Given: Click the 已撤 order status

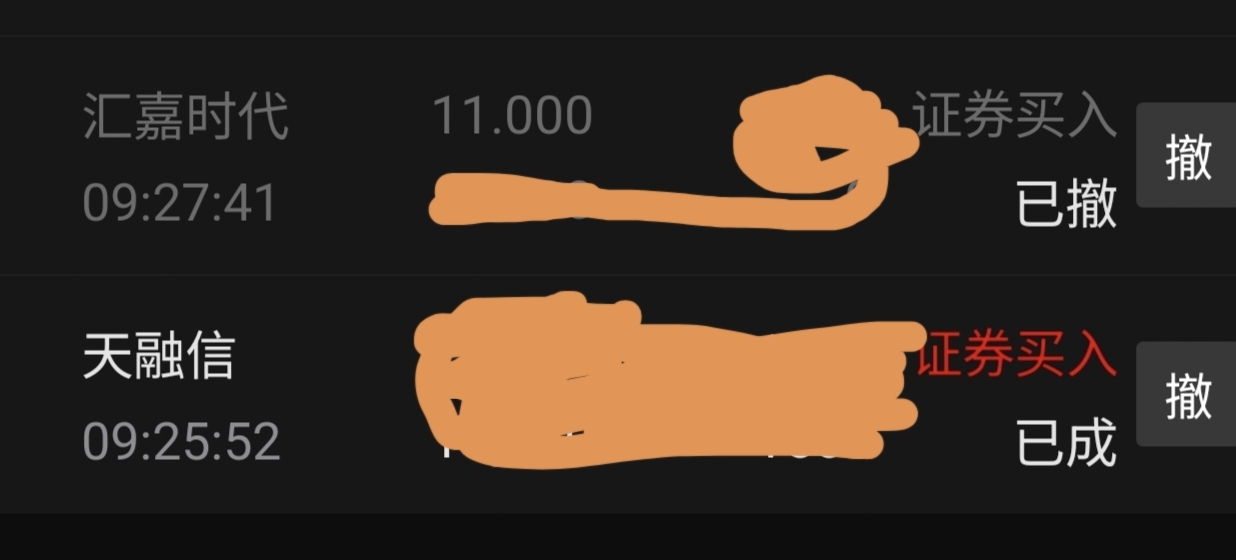Looking at the screenshot, I should [1066, 204].
